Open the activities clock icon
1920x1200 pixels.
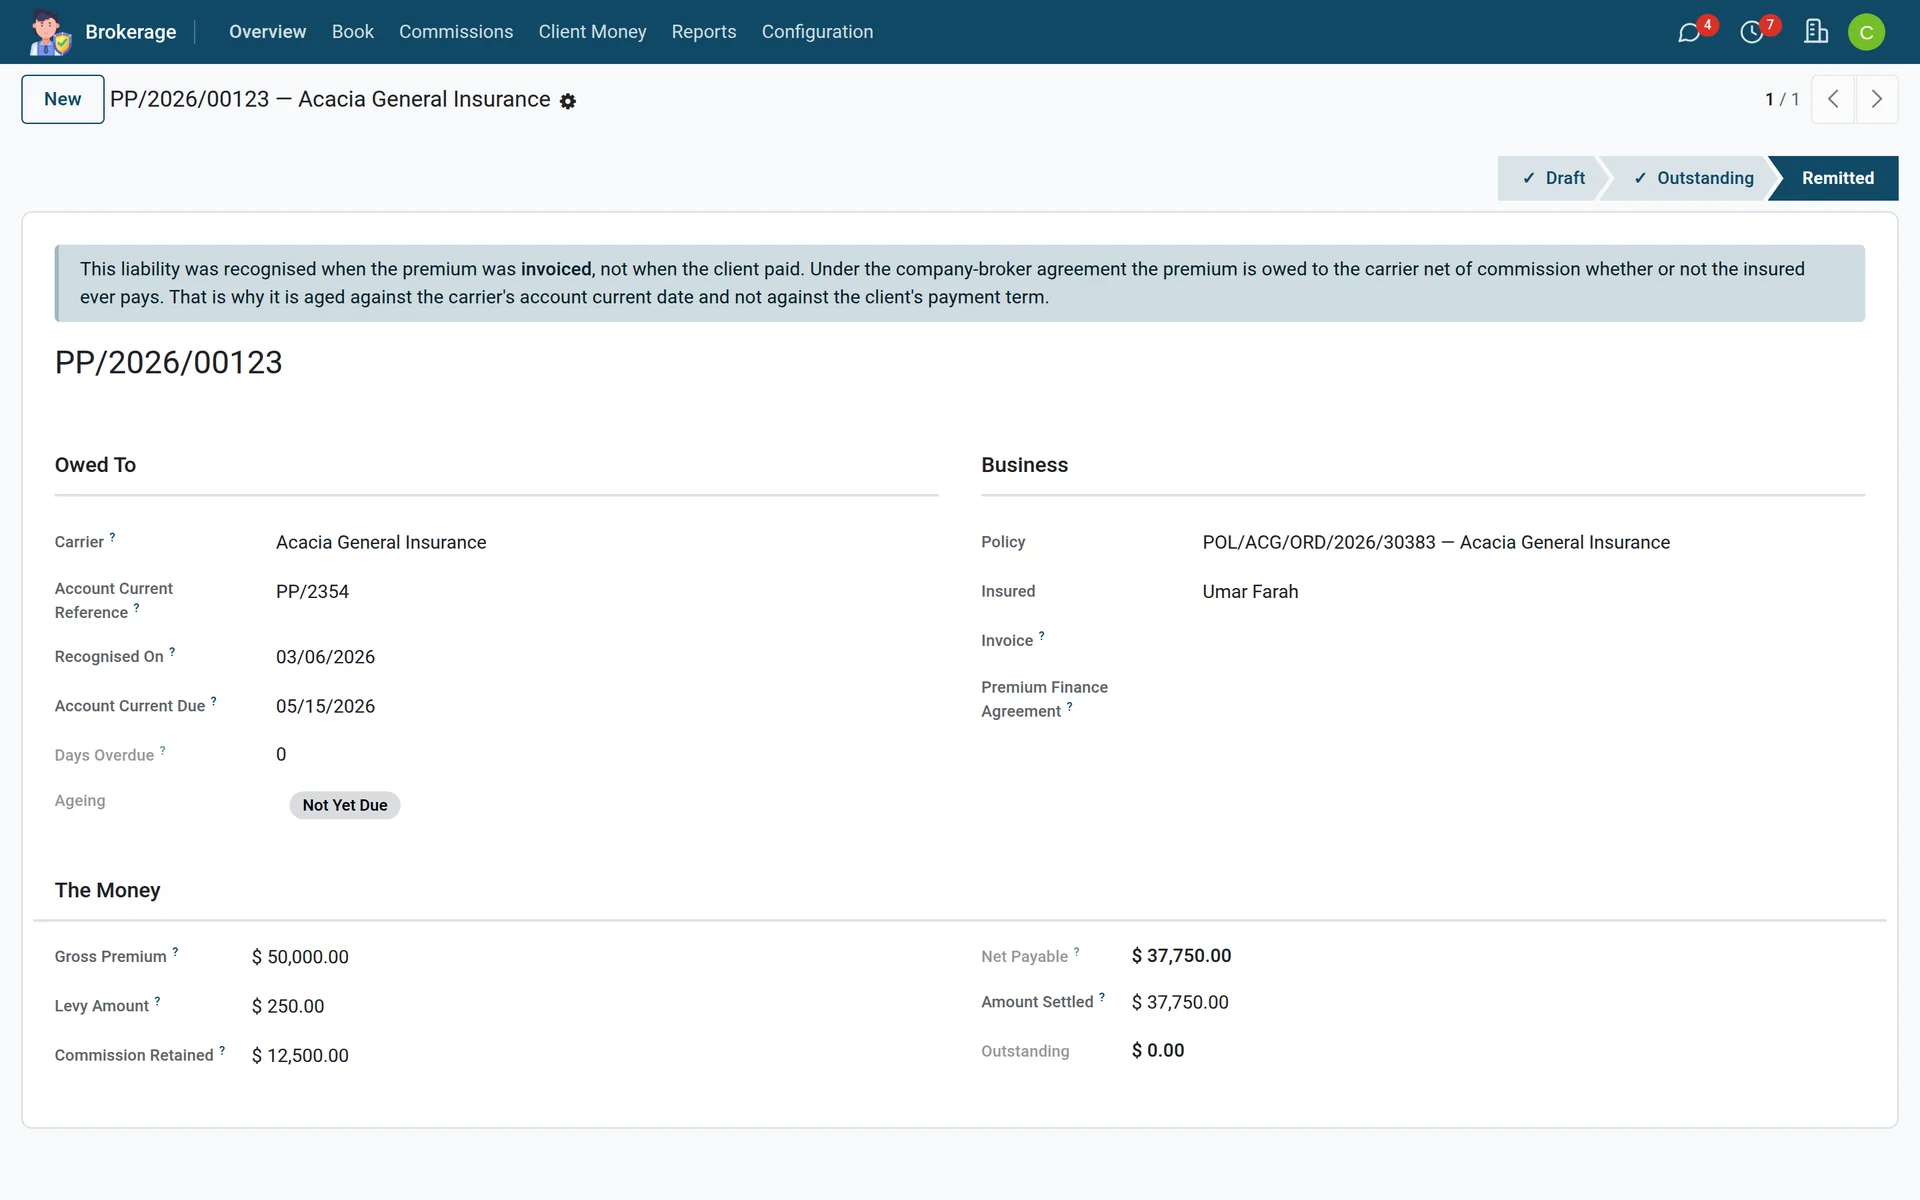point(1751,33)
